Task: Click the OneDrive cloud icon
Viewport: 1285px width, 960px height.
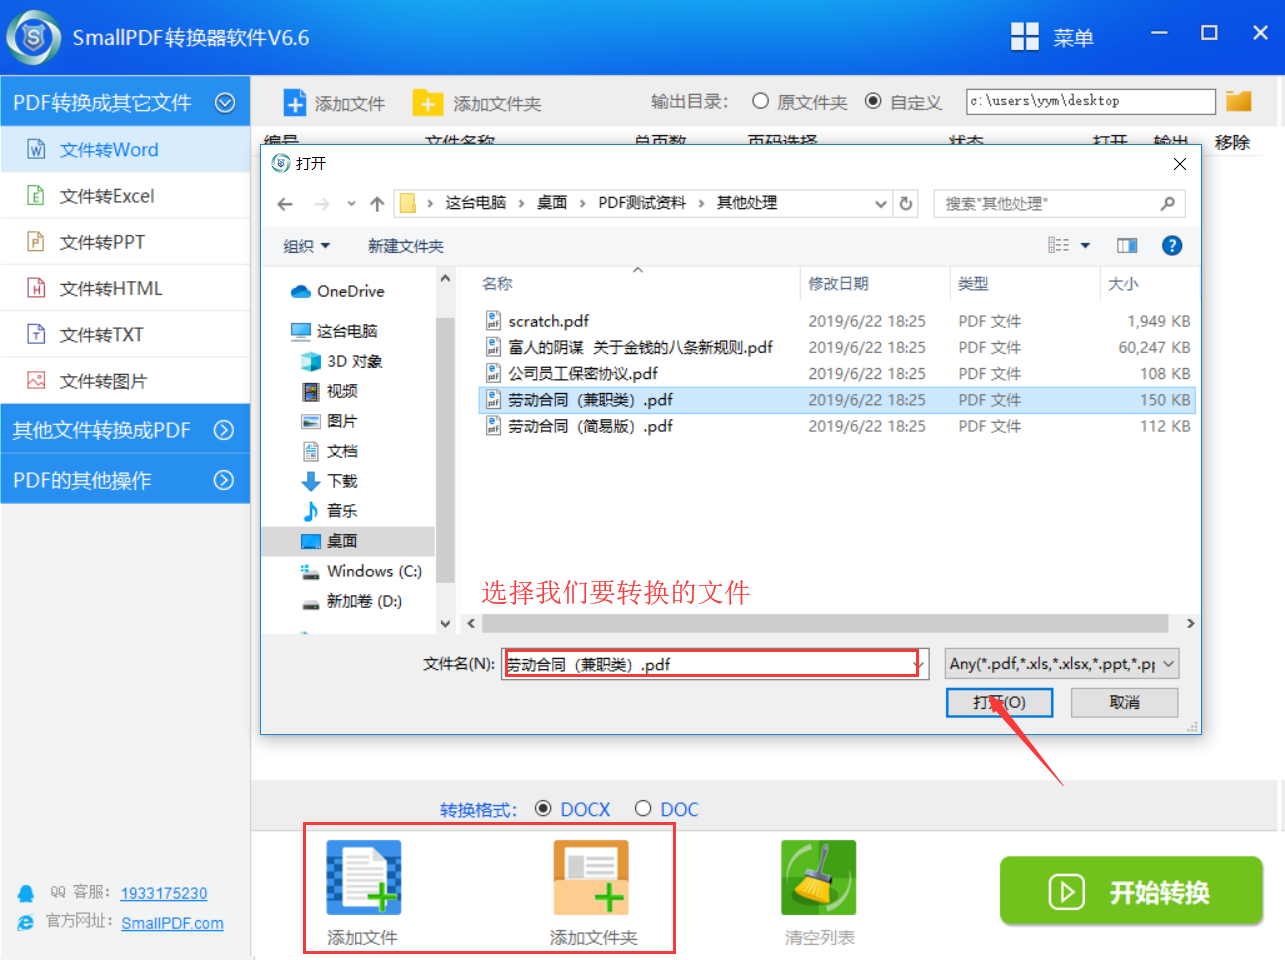Action: click(x=300, y=291)
